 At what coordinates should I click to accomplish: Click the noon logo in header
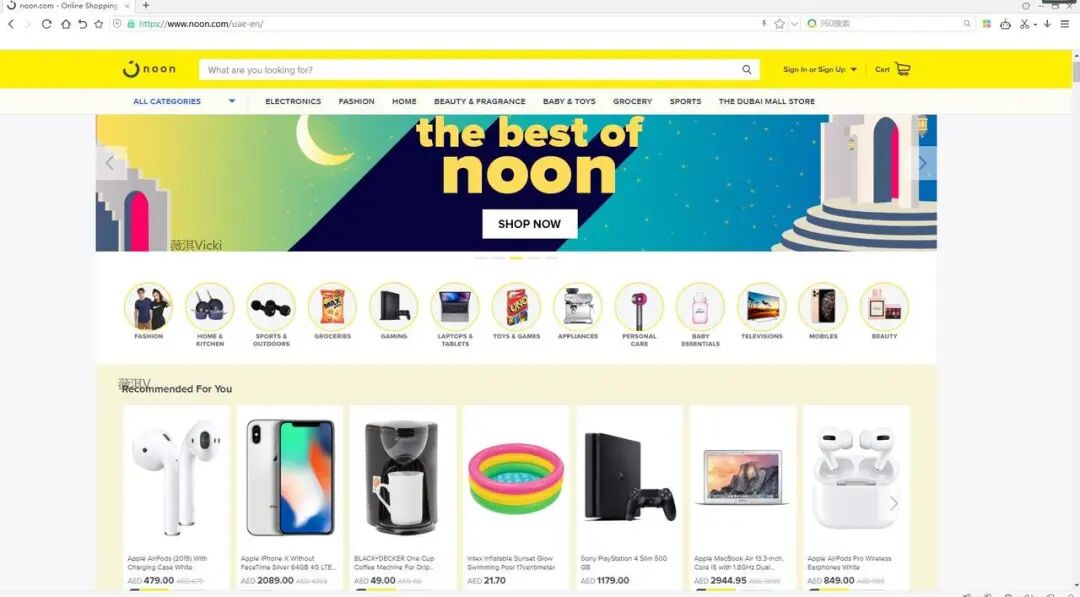(149, 69)
